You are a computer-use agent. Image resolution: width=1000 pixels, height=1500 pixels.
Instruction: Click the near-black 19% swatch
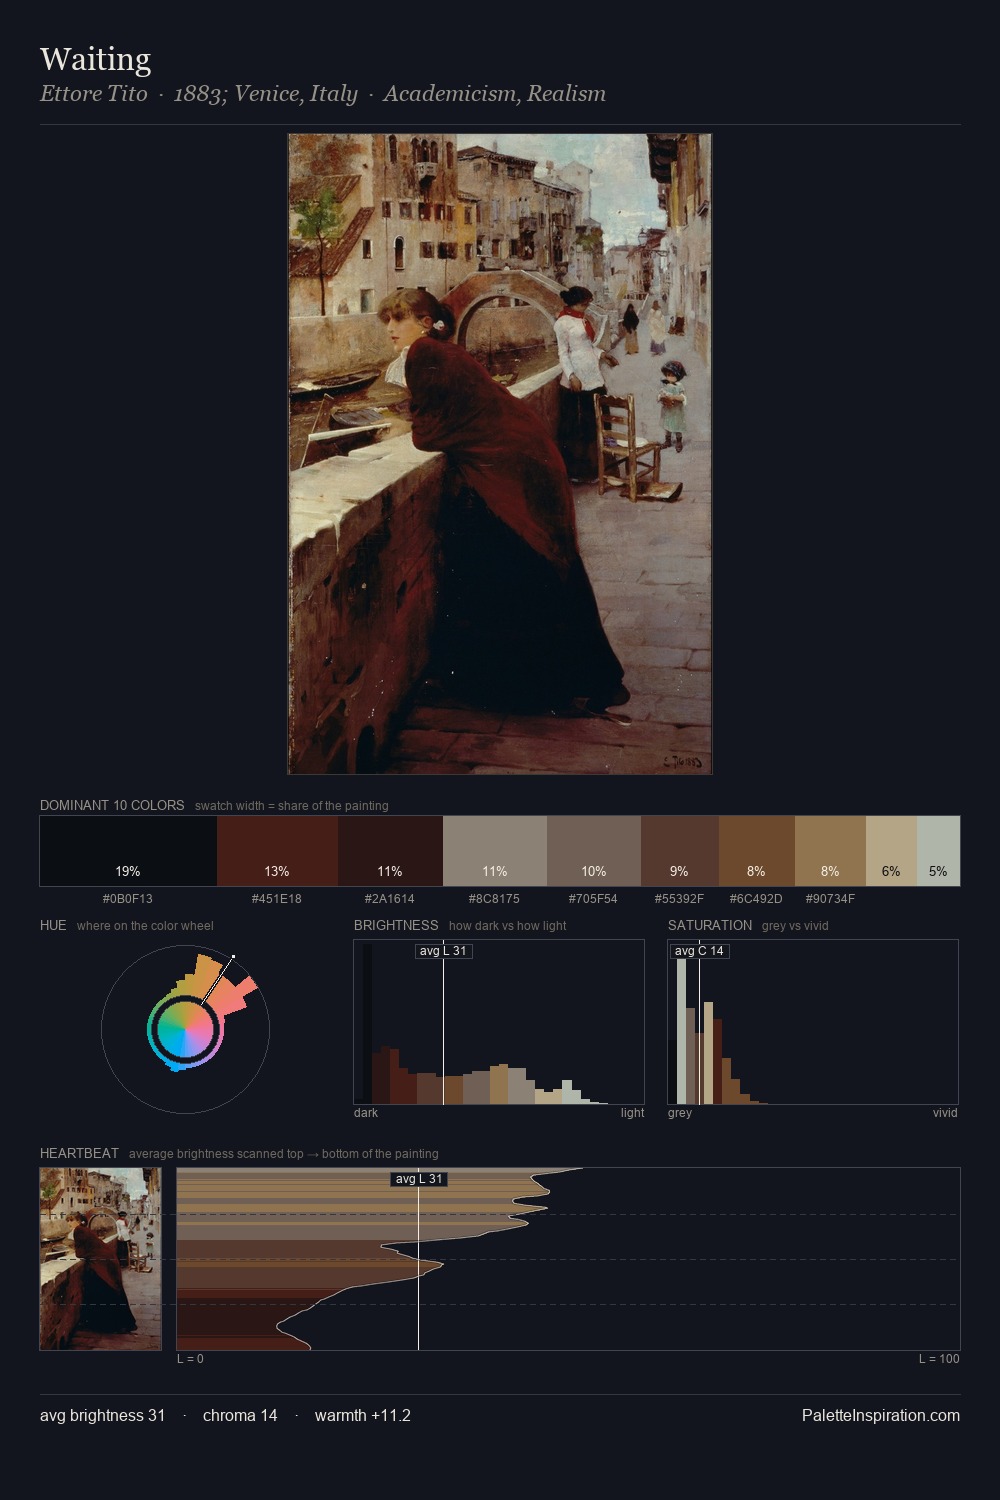128,851
